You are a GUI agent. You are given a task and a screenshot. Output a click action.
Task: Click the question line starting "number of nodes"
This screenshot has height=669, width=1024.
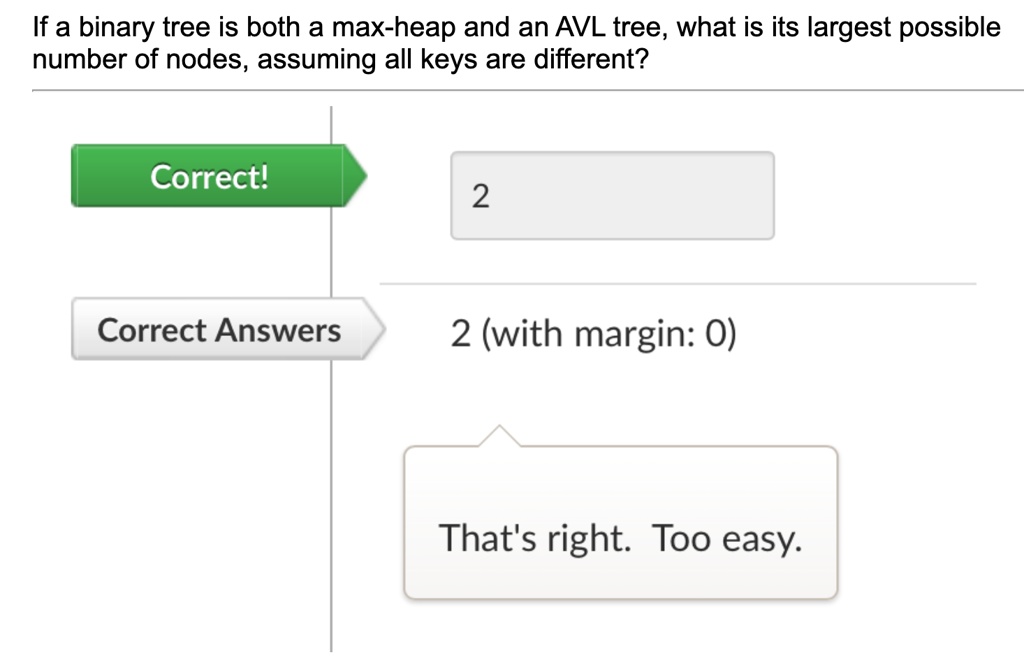click(340, 59)
